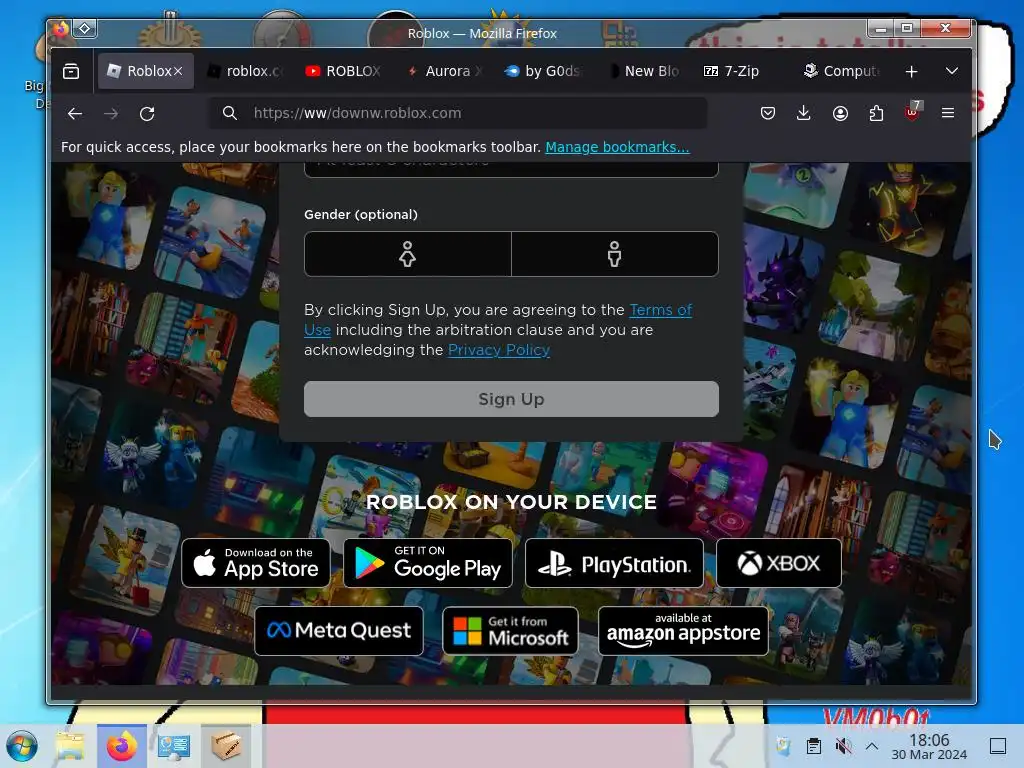The width and height of the screenshot is (1024, 768).
Task: Click the first tray icon beside clipboard
Action: pyautogui.click(x=784, y=746)
